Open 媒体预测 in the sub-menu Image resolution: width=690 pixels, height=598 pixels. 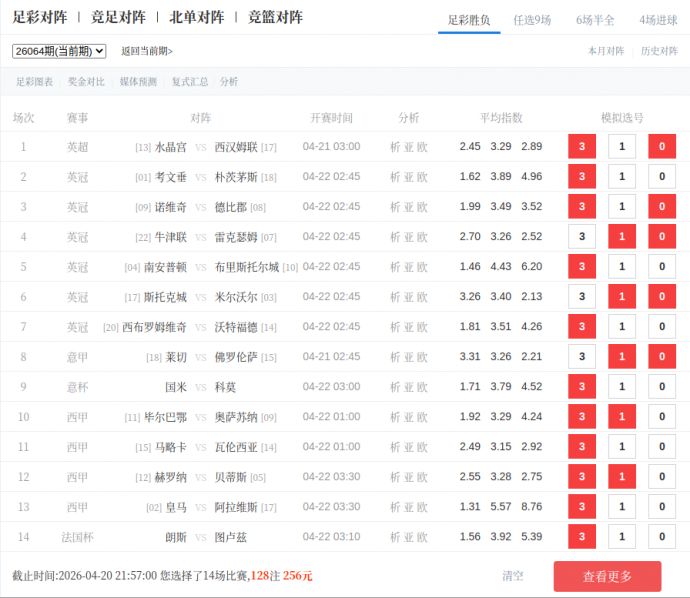pos(138,82)
